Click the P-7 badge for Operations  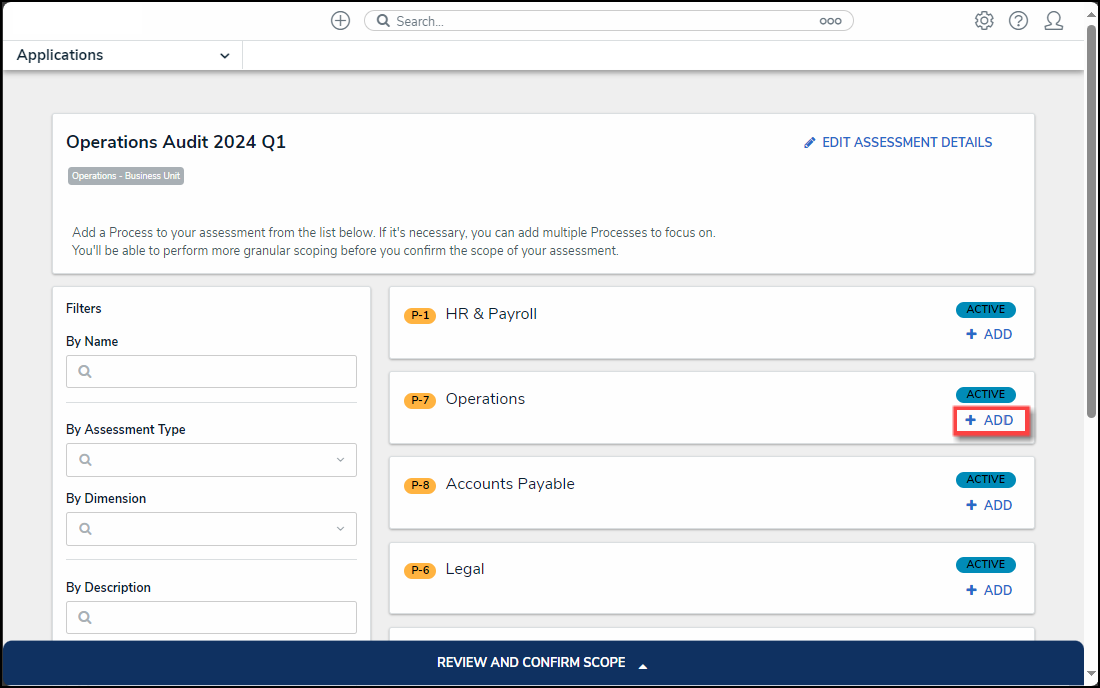420,400
